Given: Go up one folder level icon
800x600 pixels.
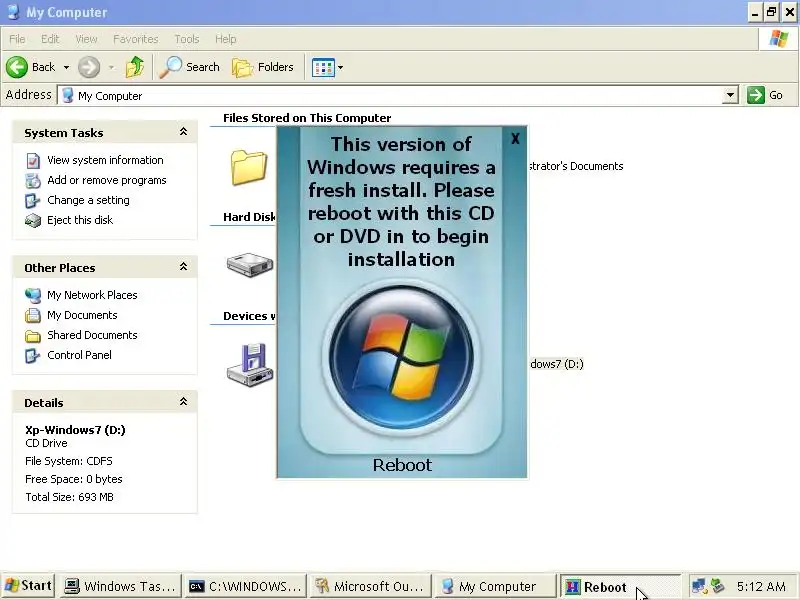Looking at the screenshot, I should coord(135,67).
